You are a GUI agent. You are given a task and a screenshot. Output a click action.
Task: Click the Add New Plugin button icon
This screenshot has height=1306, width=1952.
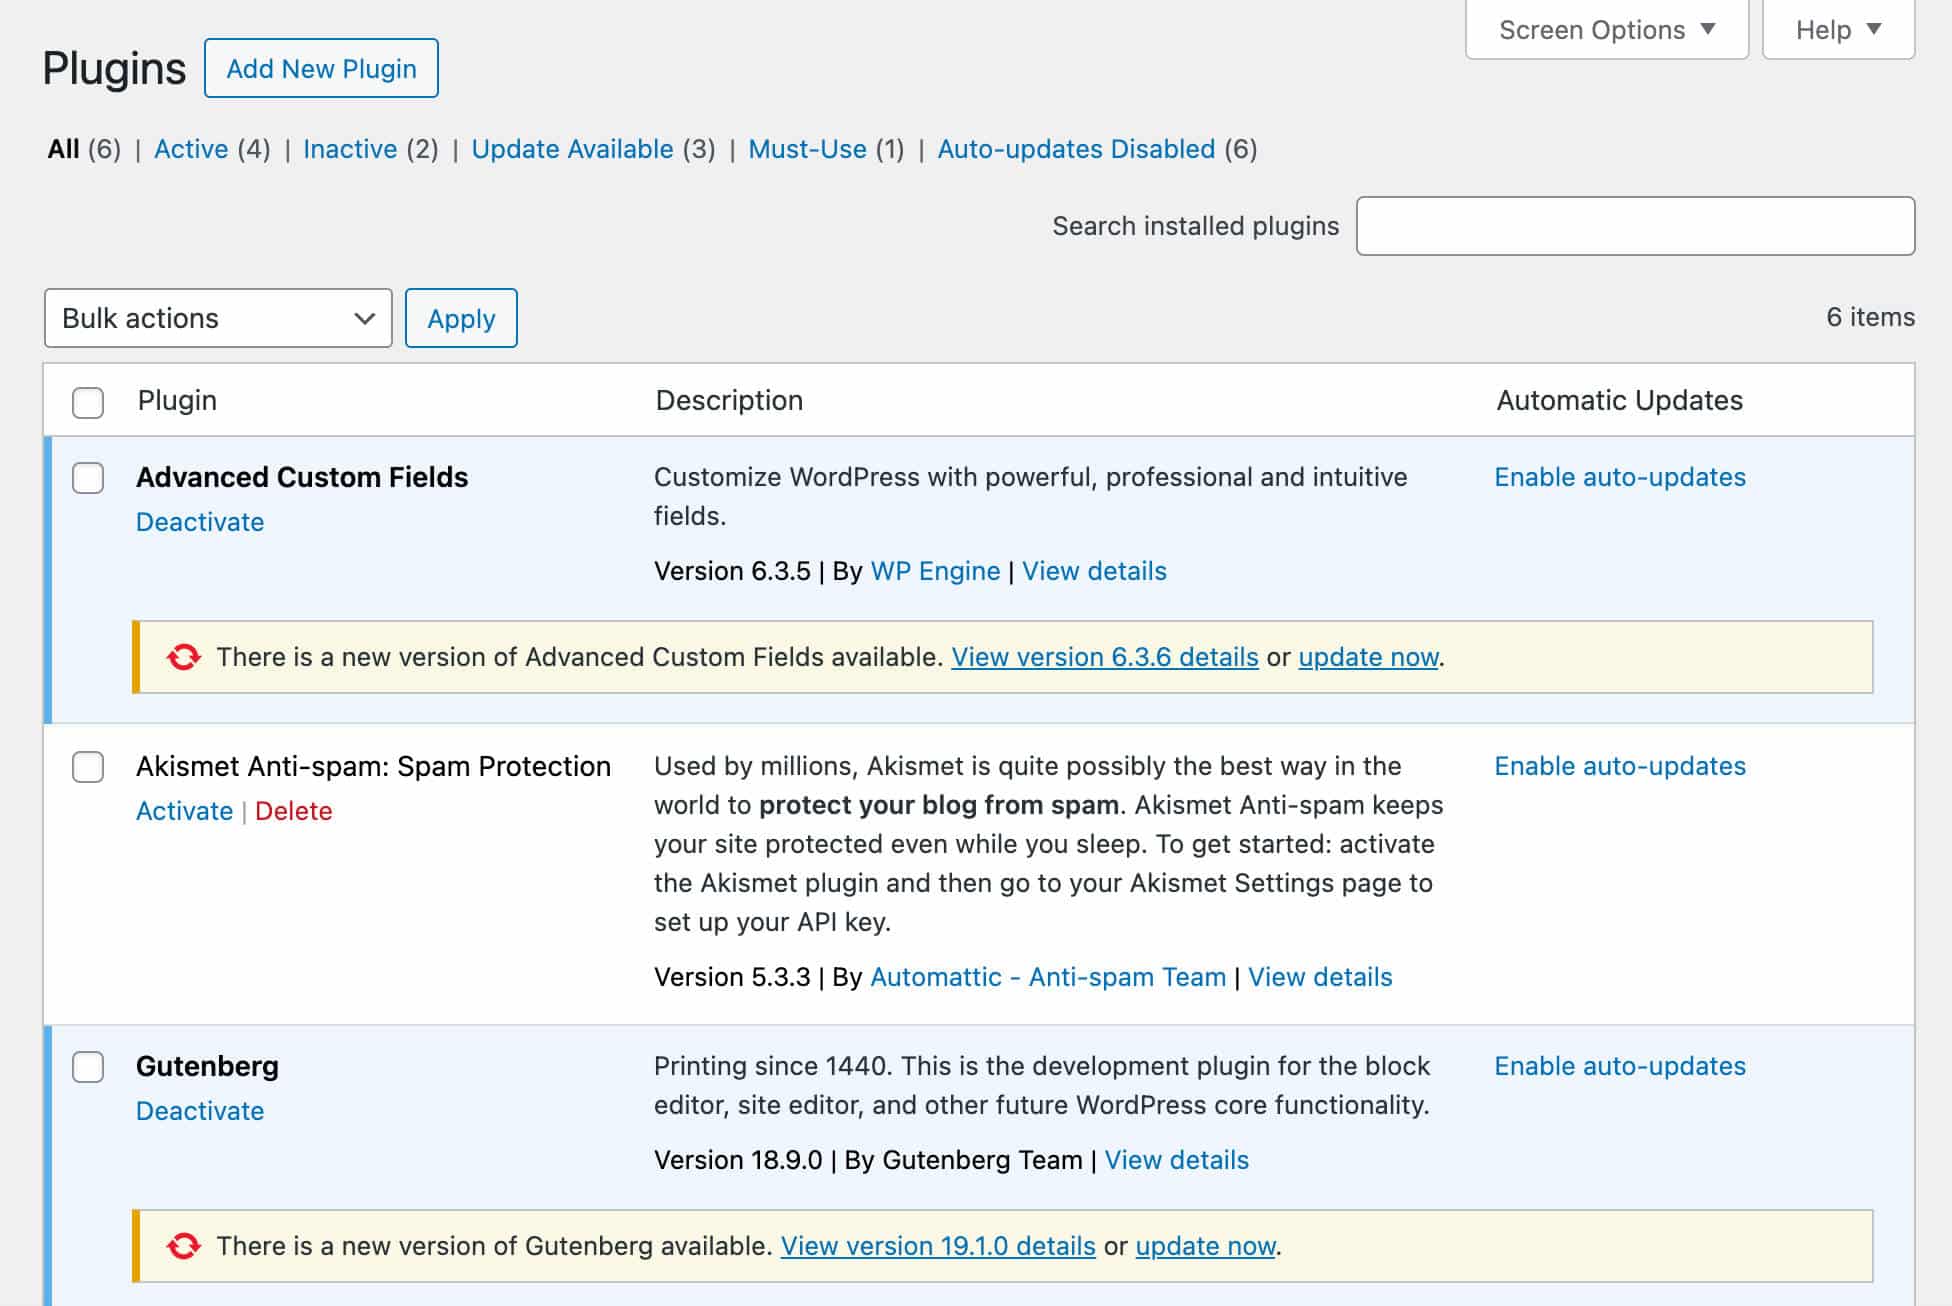point(321,69)
